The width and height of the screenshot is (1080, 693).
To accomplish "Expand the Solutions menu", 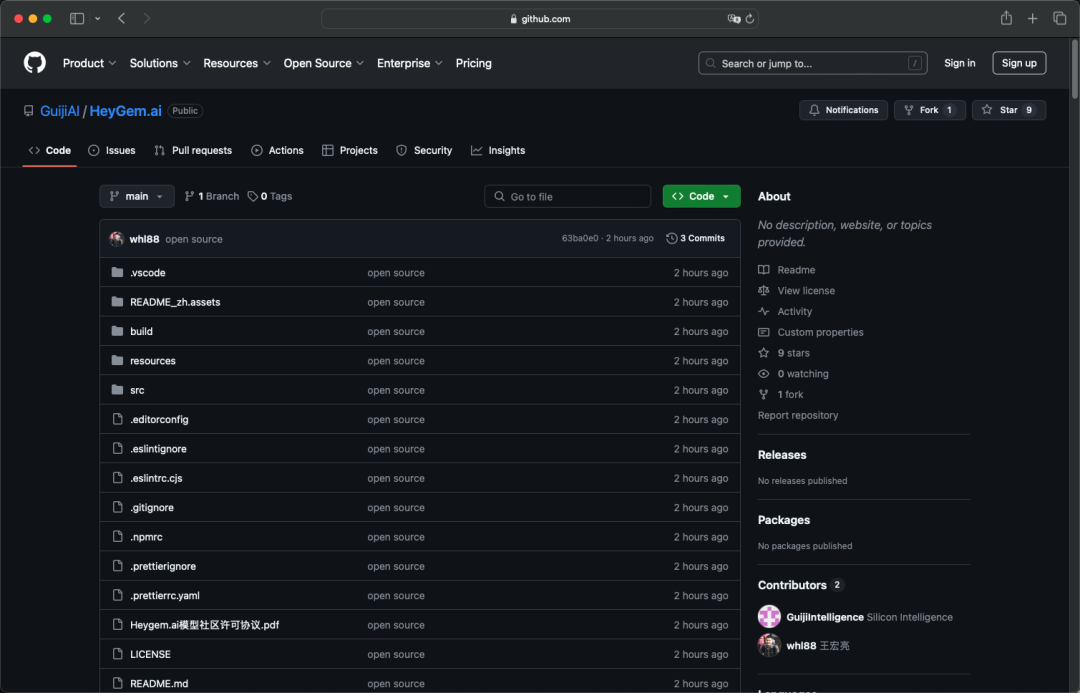I will tap(160, 63).
